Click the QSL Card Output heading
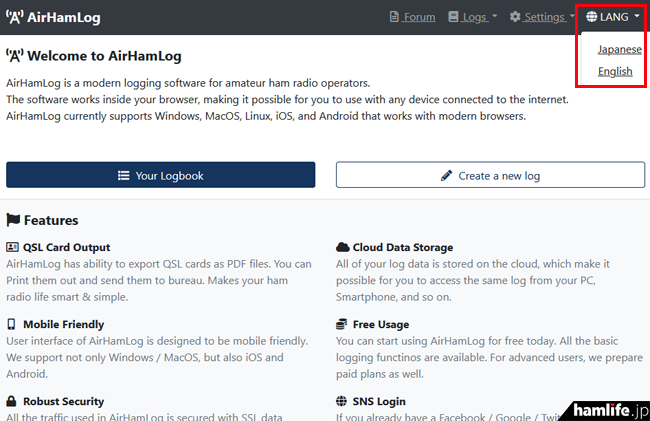This screenshot has height=421, width=650. tap(66, 247)
